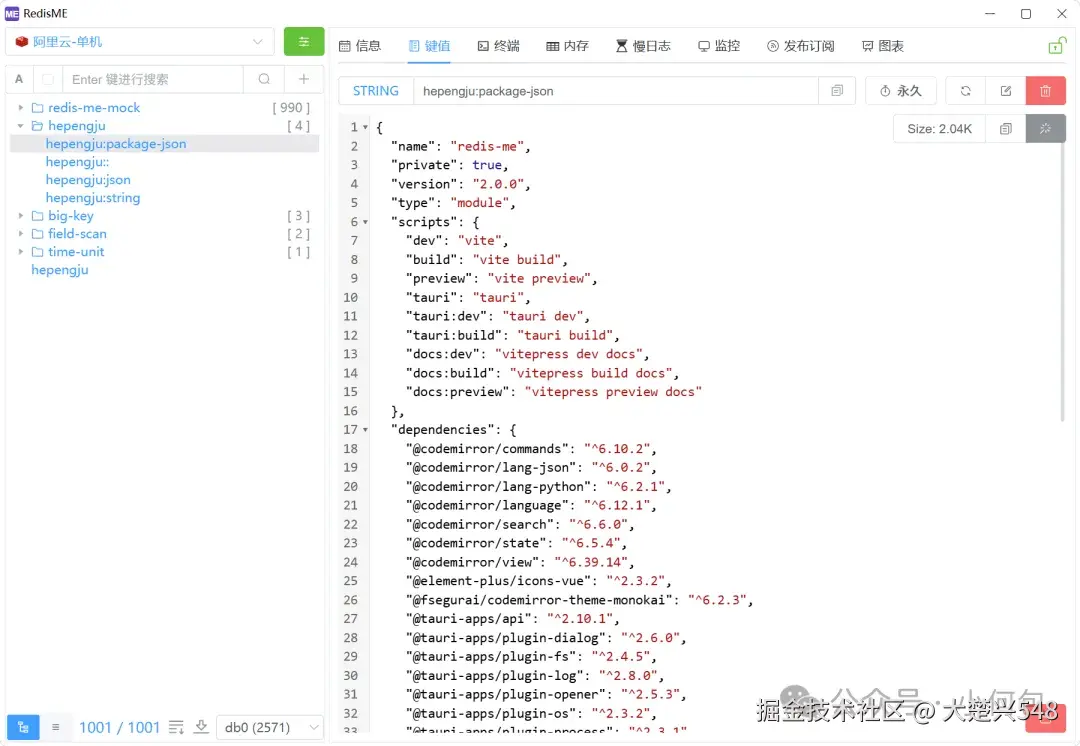This screenshot has height=746, width=1080.
Task: Select the hepengju:: key
Action: coord(77,162)
